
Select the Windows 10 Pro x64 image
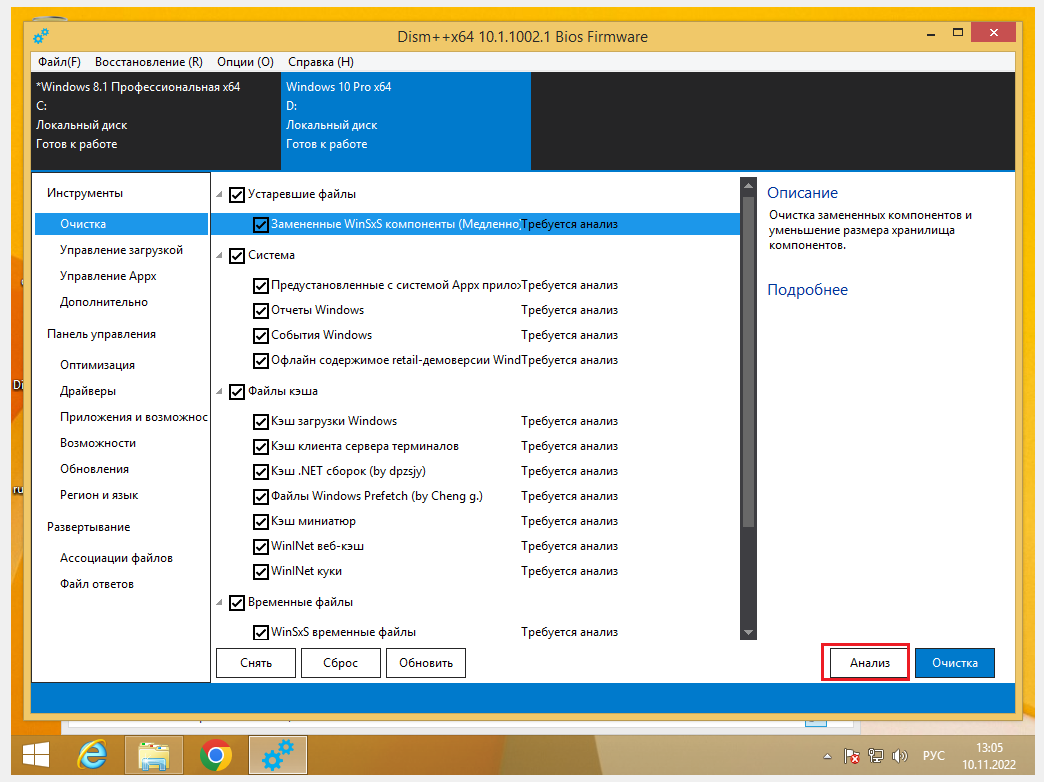click(x=406, y=121)
